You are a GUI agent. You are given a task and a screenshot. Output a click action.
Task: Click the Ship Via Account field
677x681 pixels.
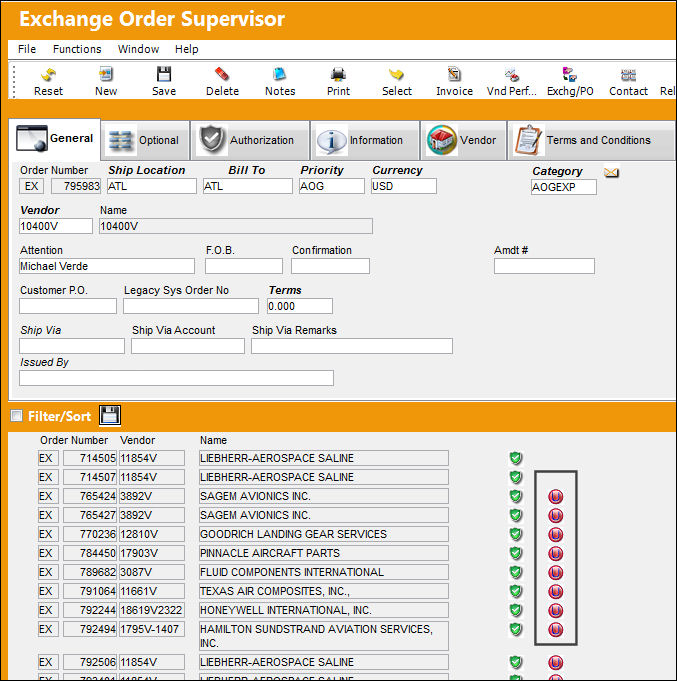coord(188,346)
